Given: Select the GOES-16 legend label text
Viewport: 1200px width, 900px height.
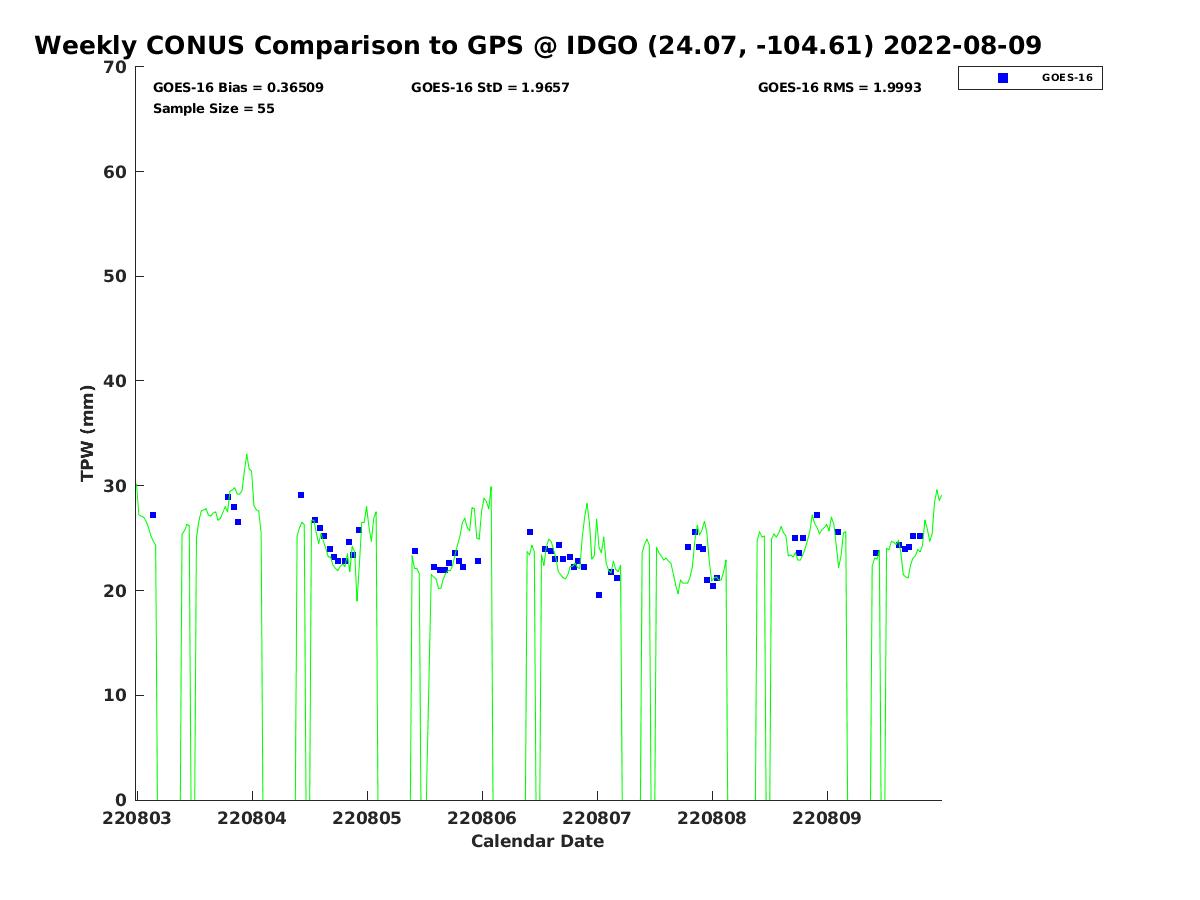Looking at the screenshot, I should 1067,78.
